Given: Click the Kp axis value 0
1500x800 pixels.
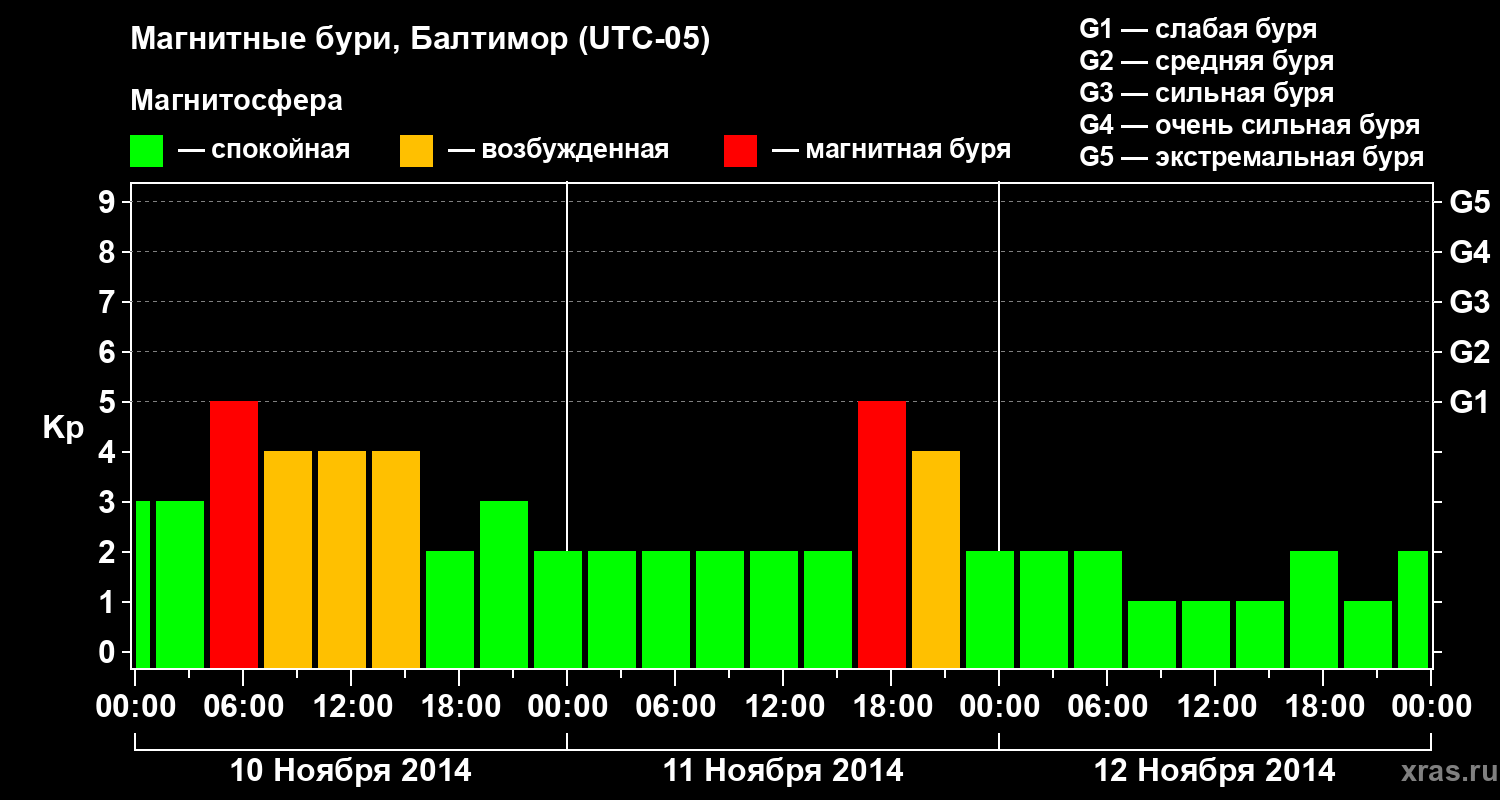Looking at the screenshot, I should pyautogui.click(x=109, y=652).
